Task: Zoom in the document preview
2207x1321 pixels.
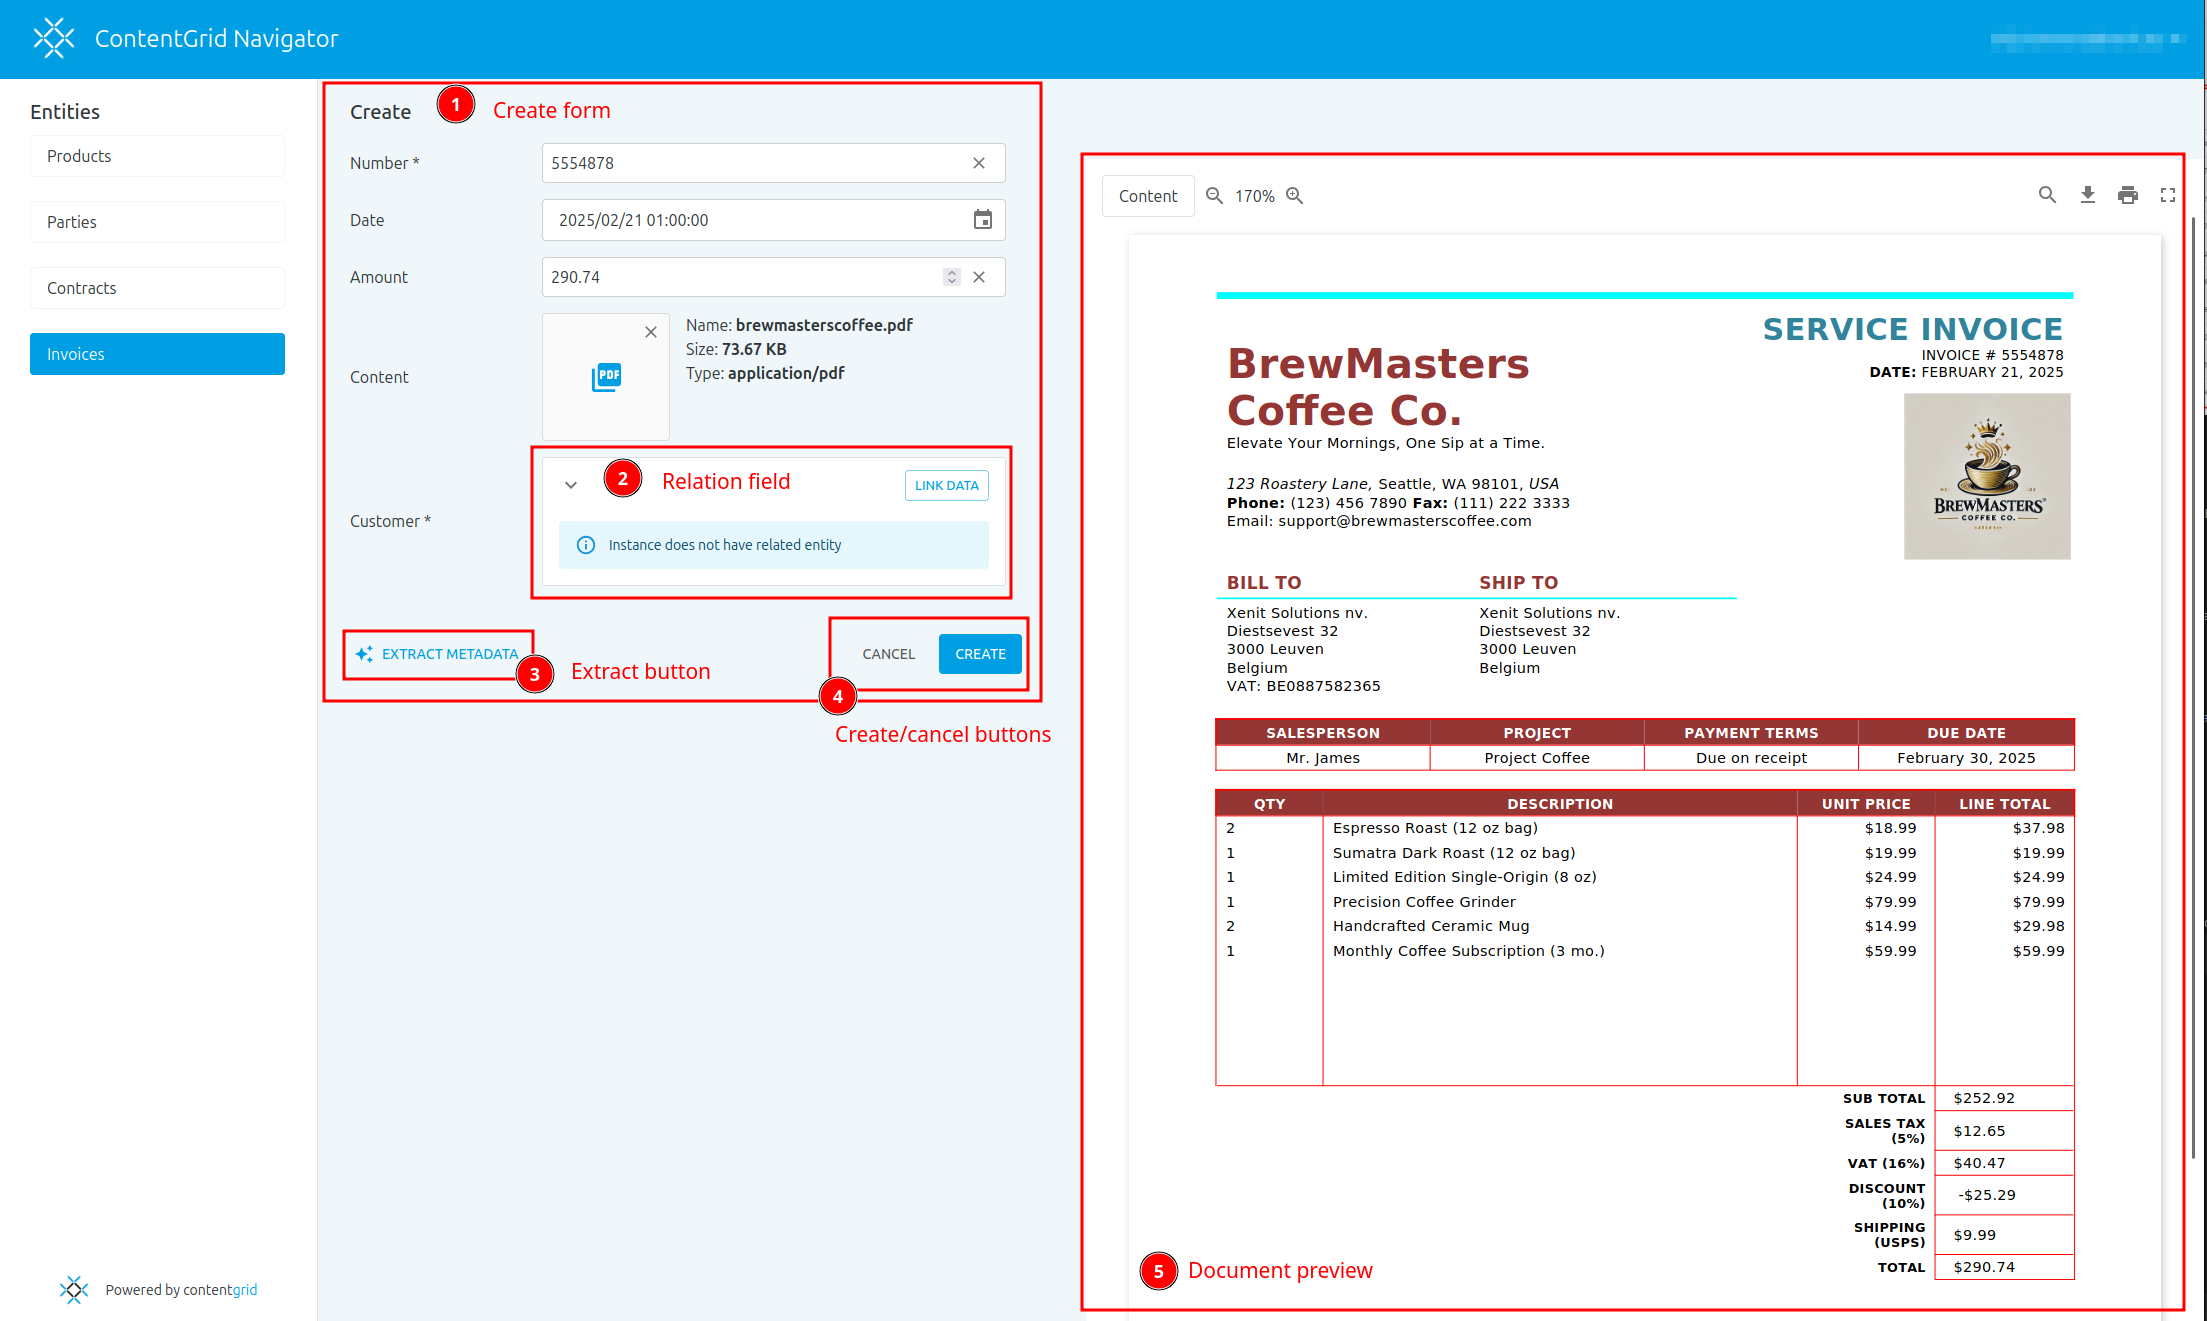Action: (x=1295, y=196)
